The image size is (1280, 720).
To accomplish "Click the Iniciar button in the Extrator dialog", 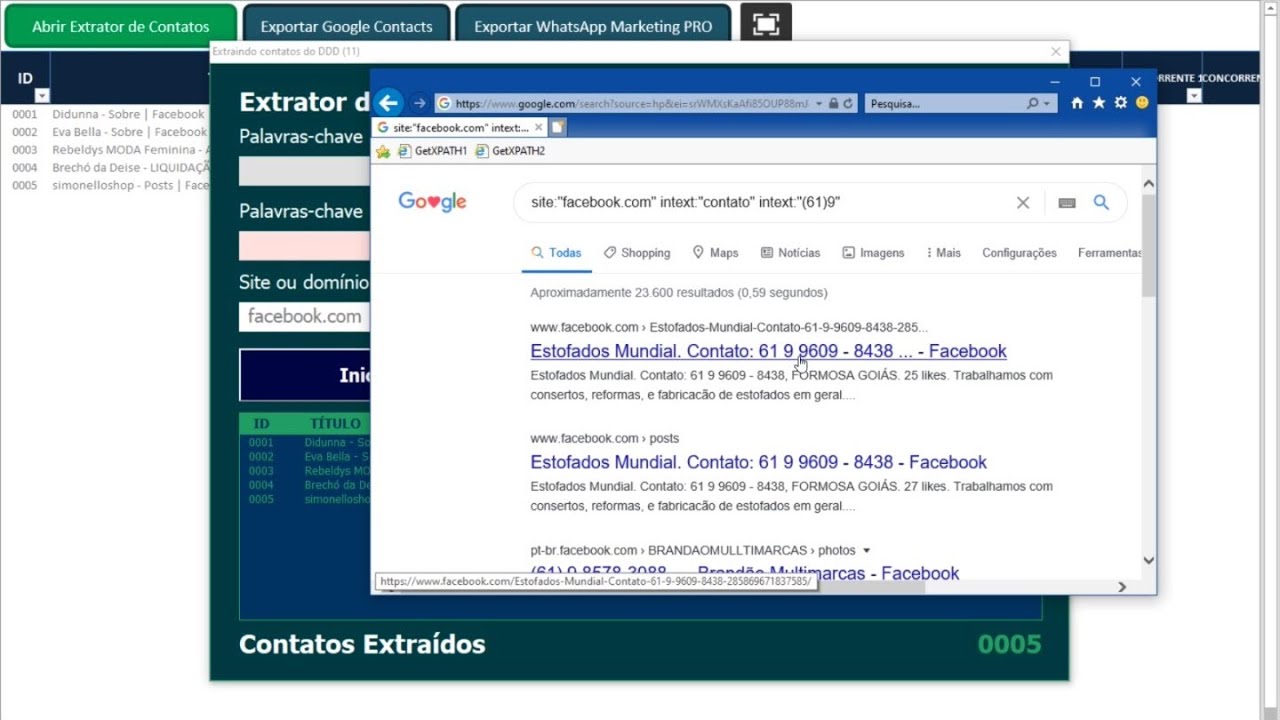I will pos(305,375).
